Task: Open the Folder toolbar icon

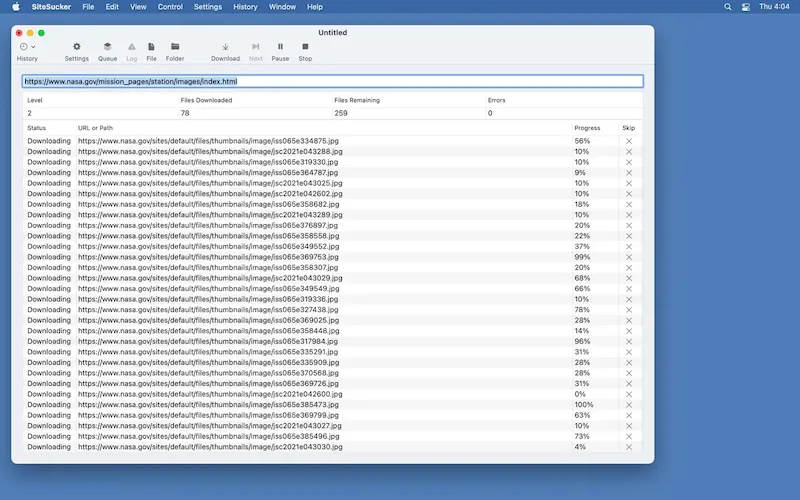Action: coord(175,52)
